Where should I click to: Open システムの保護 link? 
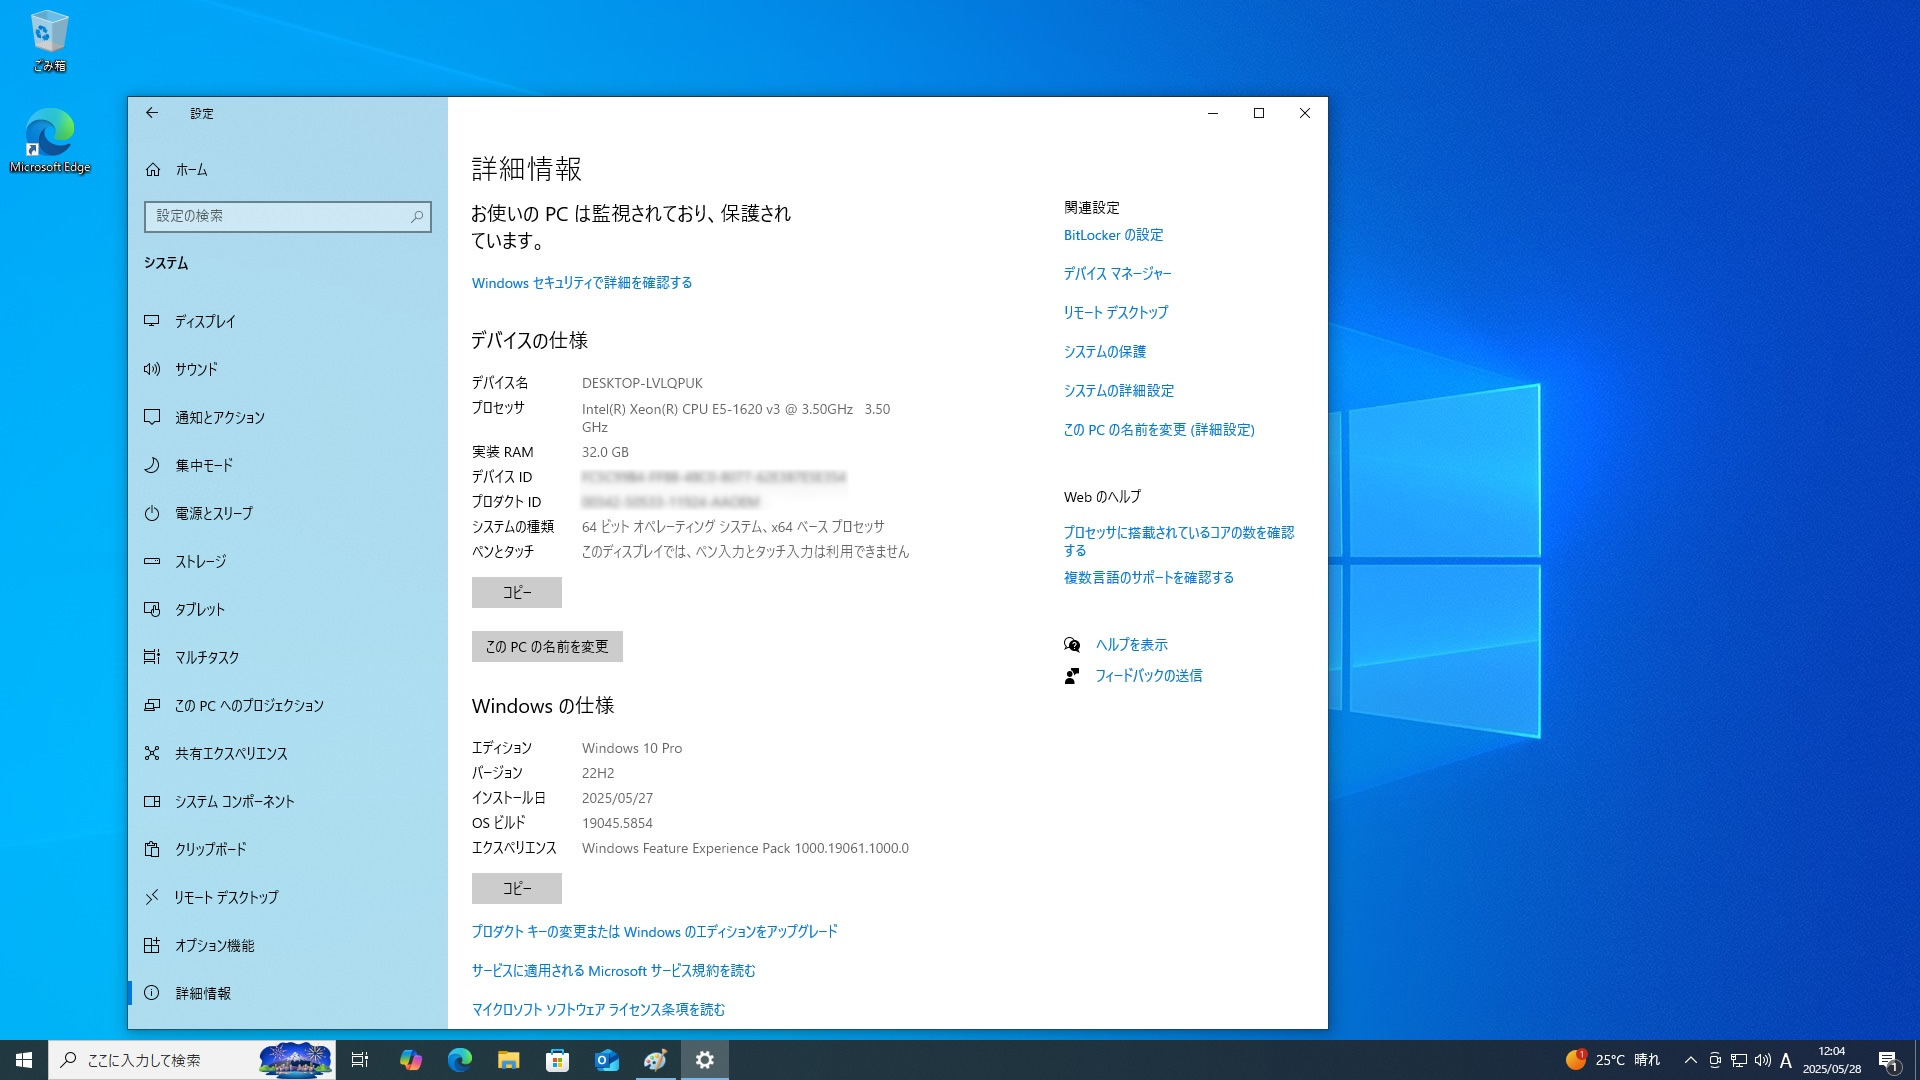(x=1105, y=352)
